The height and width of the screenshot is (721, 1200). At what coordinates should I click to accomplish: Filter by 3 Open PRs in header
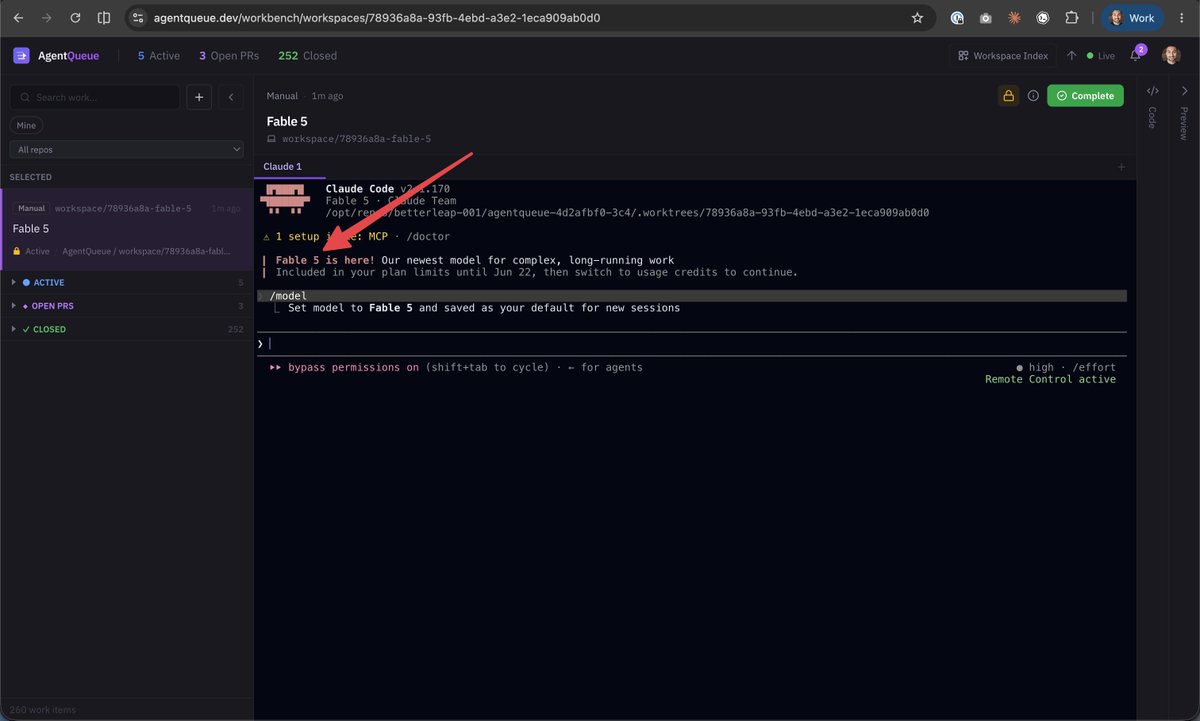pyautogui.click(x=228, y=56)
